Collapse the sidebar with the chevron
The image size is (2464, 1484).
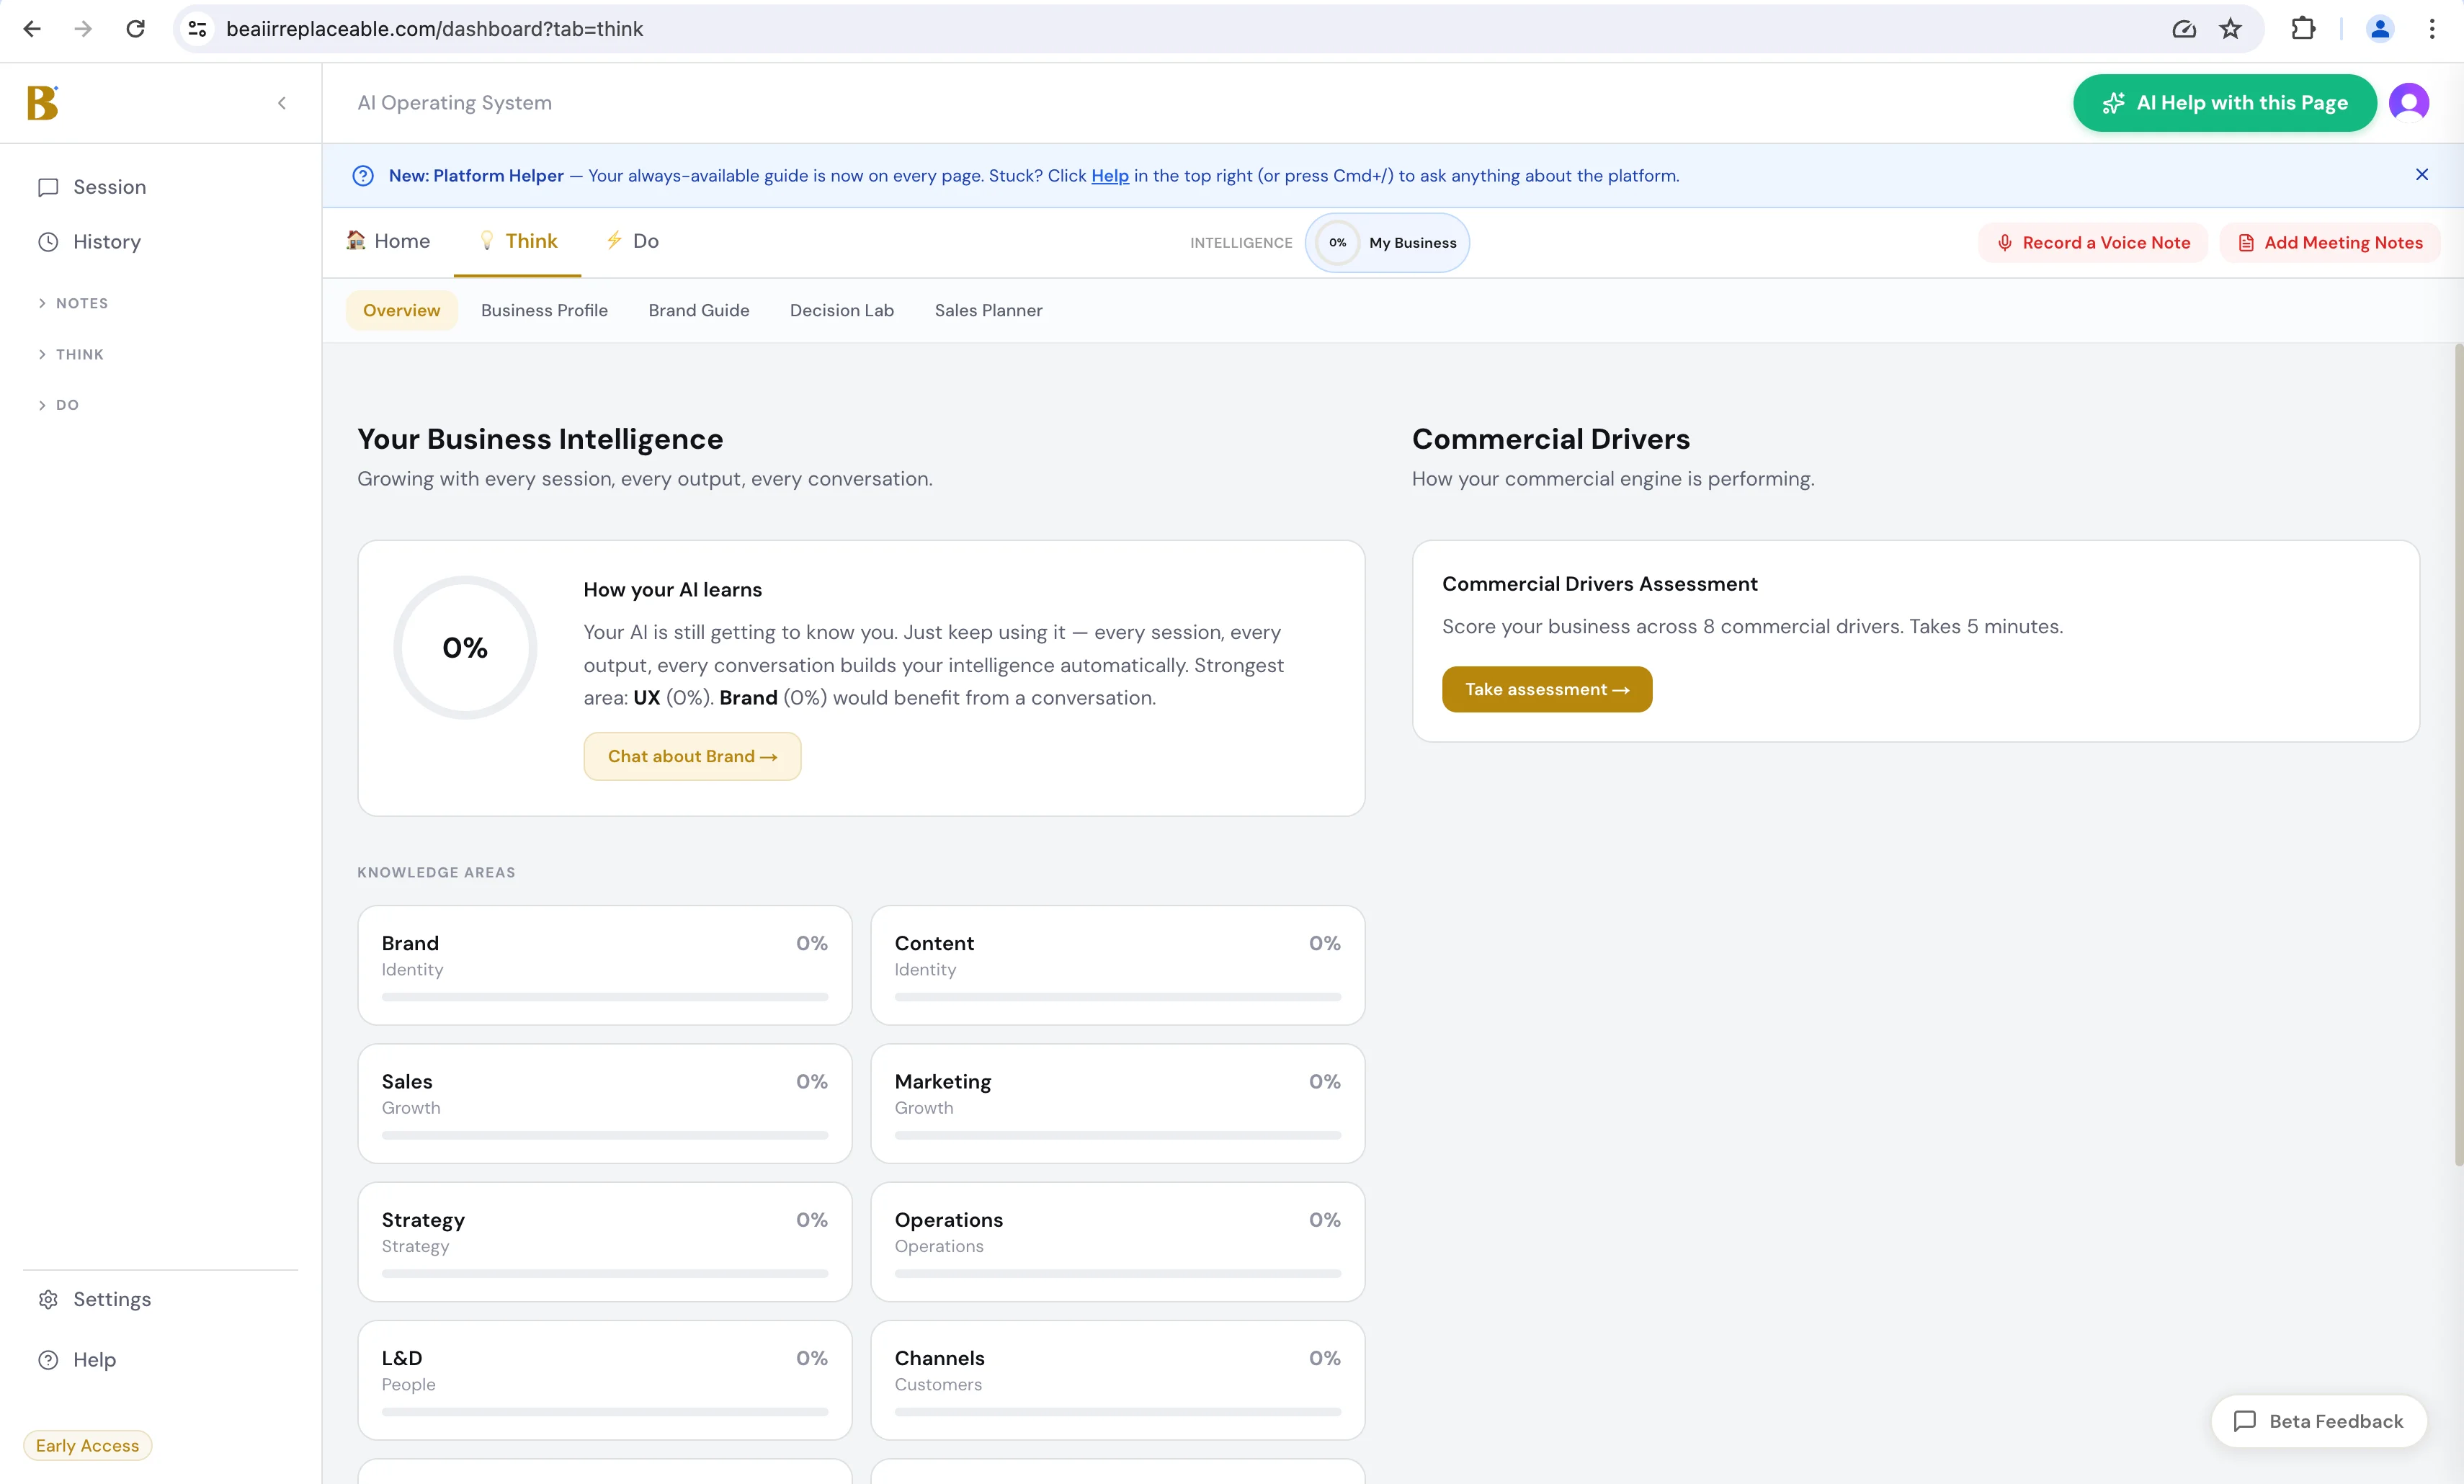click(x=281, y=102)
